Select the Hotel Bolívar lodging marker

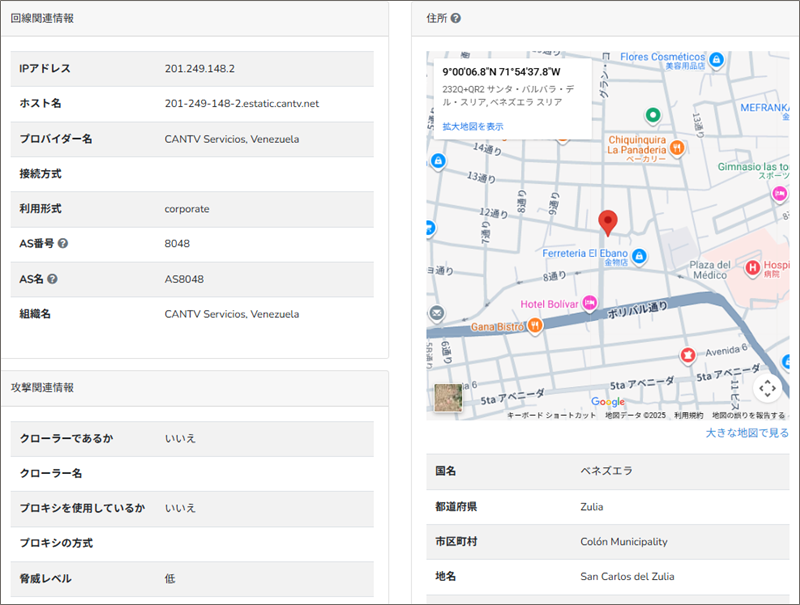tap(589, 301)
